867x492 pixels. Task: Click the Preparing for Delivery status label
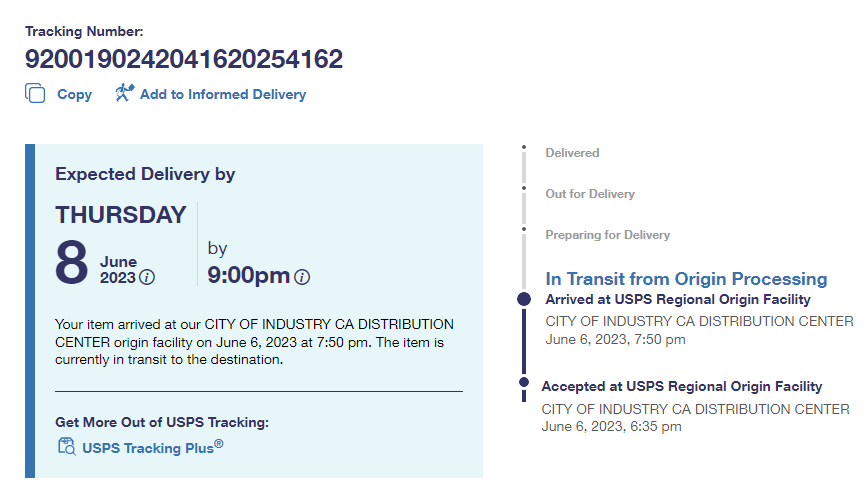(607, 235)
